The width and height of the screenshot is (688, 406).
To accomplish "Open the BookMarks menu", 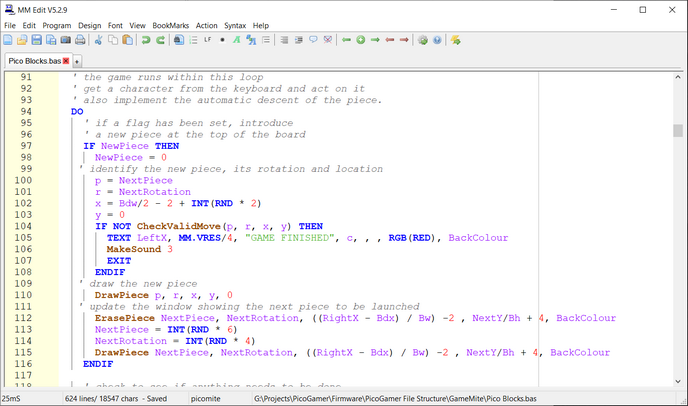I will pyautogui.click(x=171, y=25).
